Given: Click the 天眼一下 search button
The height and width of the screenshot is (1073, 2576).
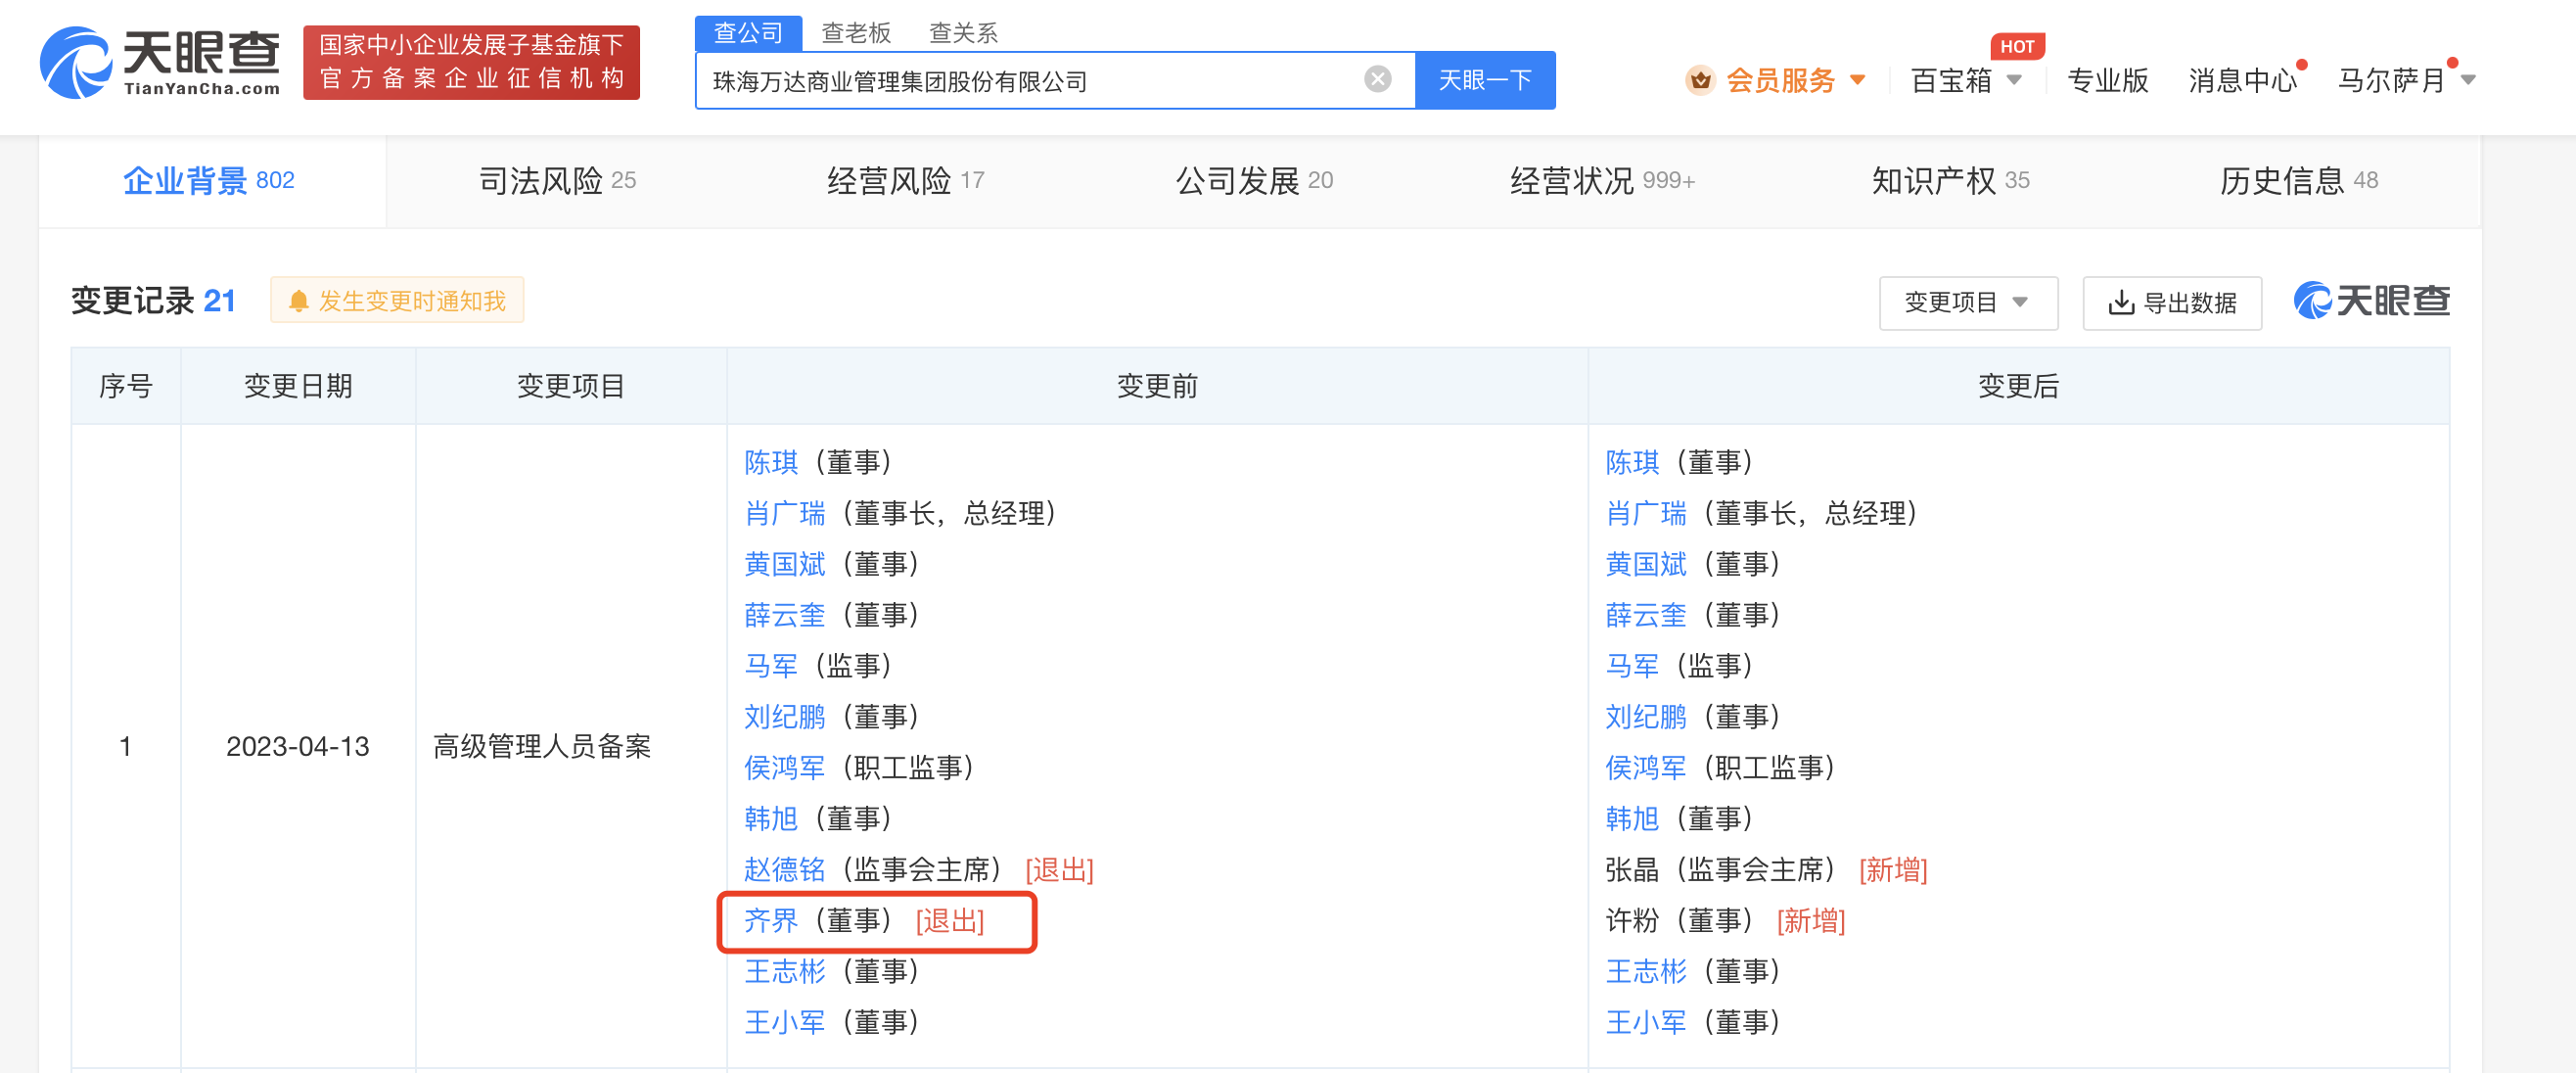Looking at the screenshot, I should click(1484, 80).
